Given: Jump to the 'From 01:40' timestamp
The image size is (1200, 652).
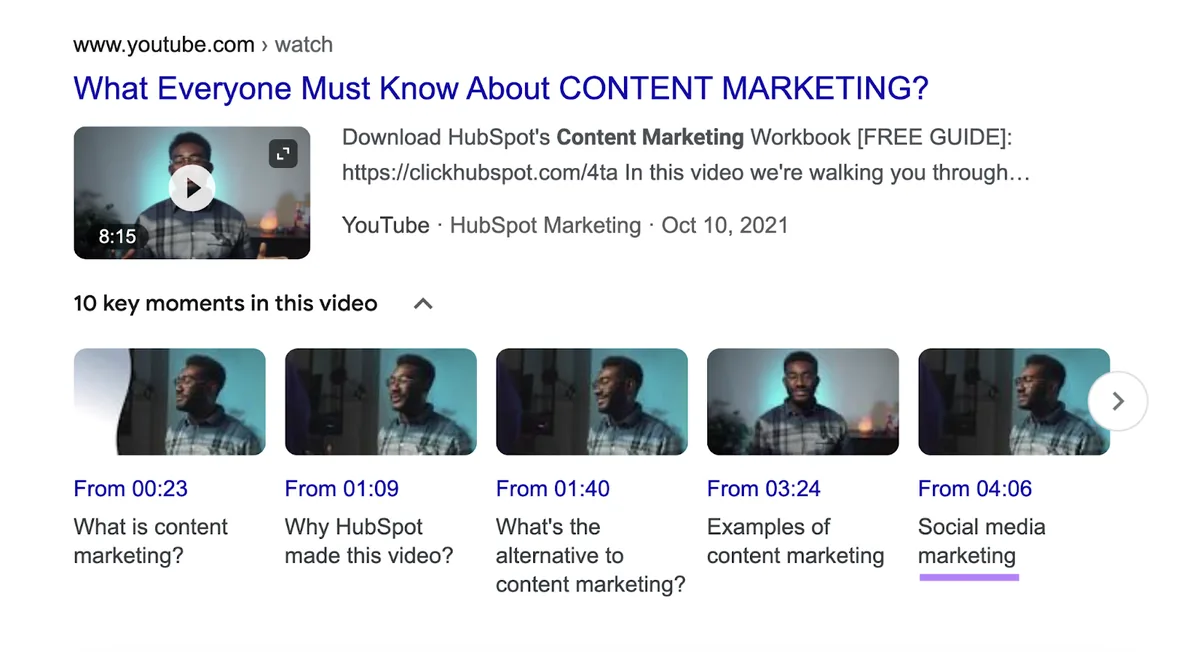Looking at the screenshot, I should point(553,489).
